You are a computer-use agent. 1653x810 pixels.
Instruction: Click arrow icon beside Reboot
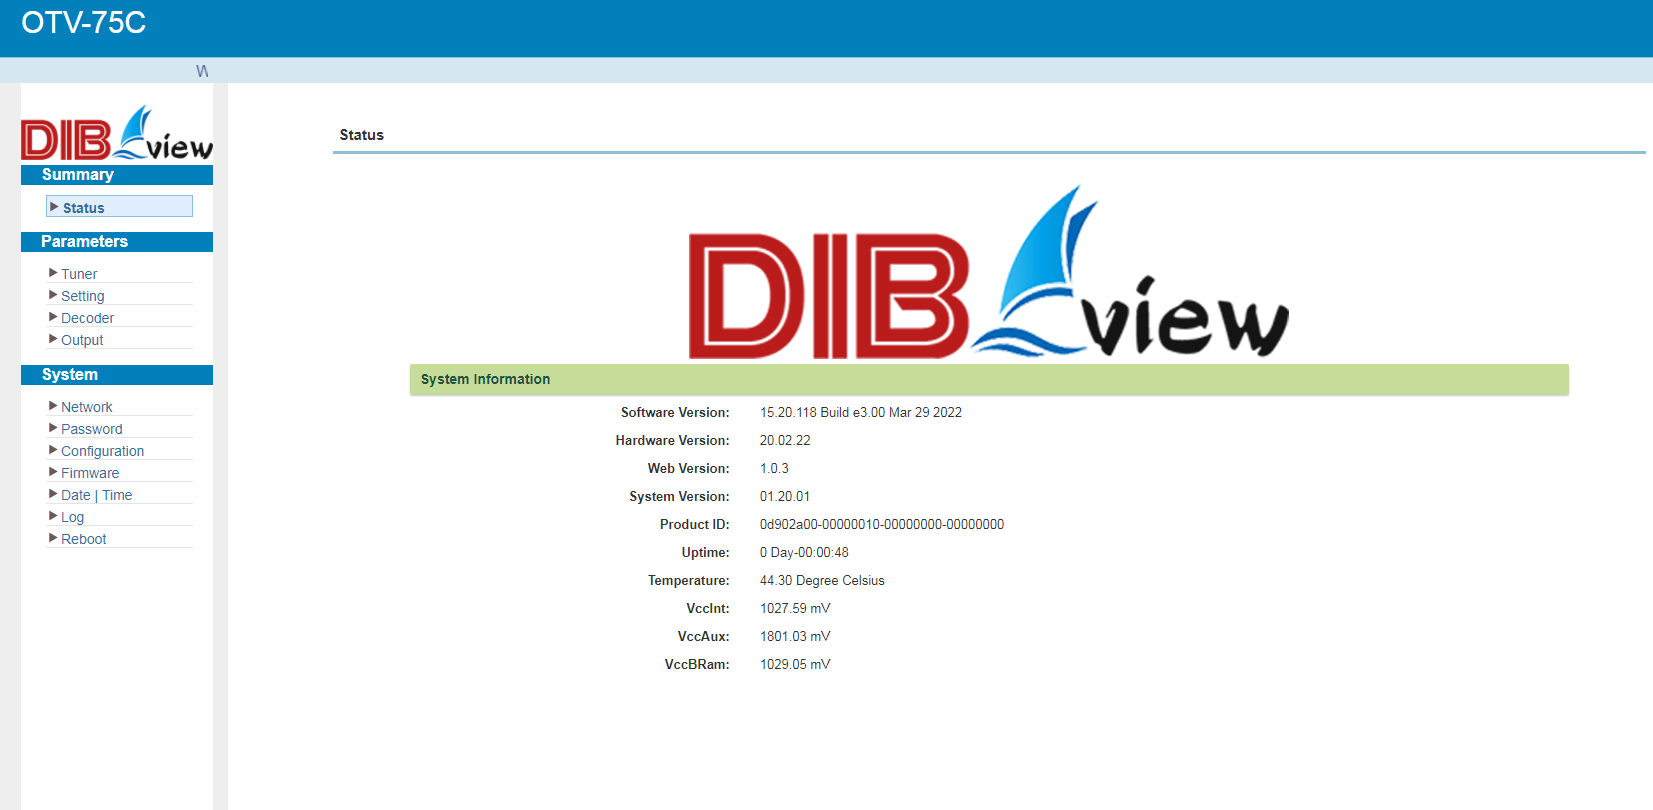(x=53, y=538)
